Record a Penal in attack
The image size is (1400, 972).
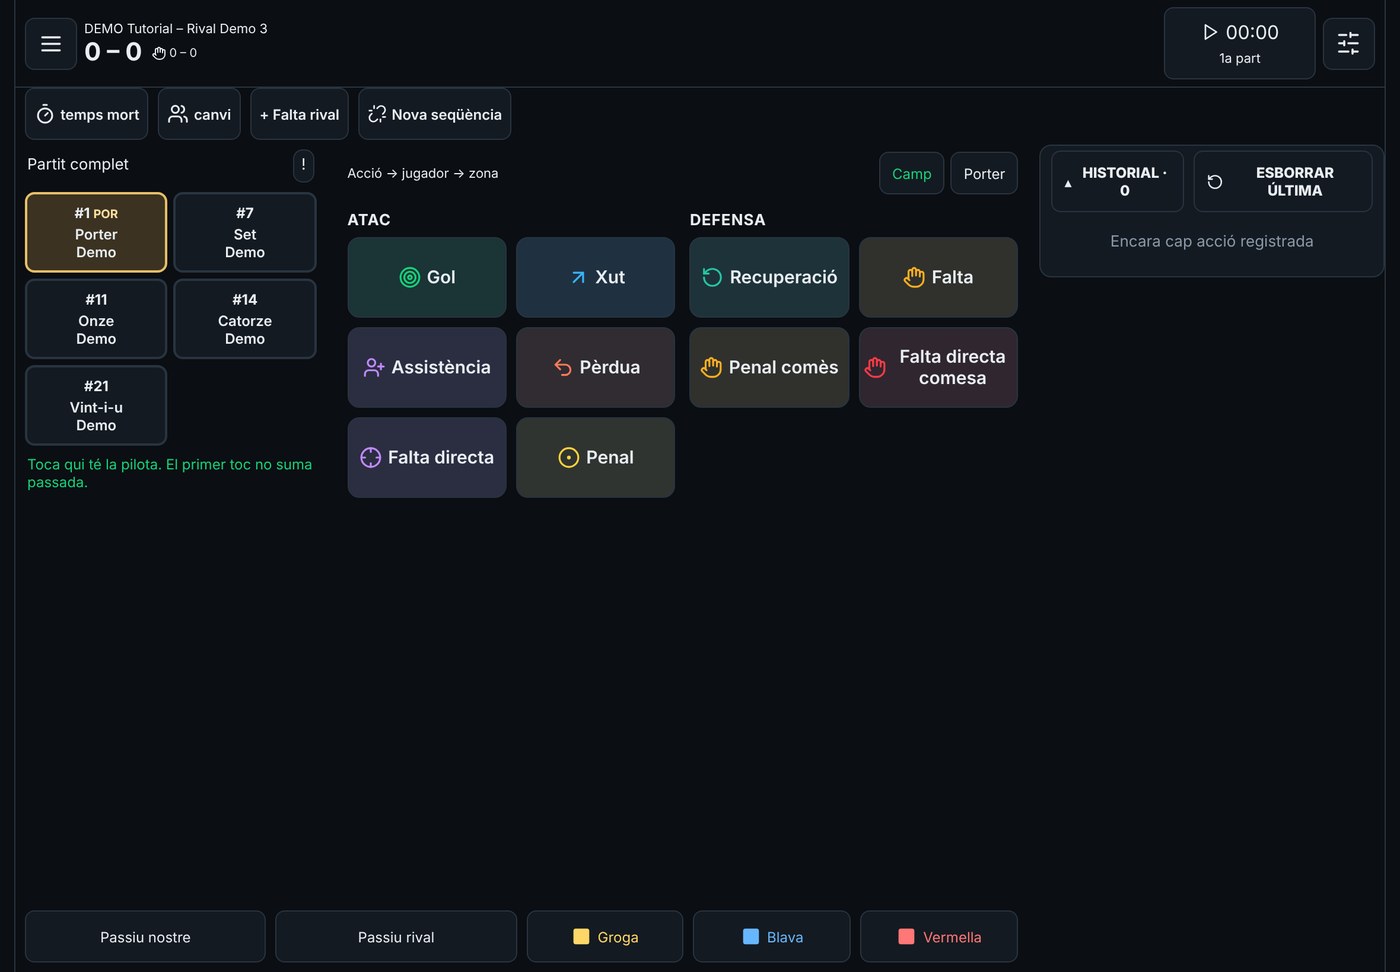(x=596, y=457)
